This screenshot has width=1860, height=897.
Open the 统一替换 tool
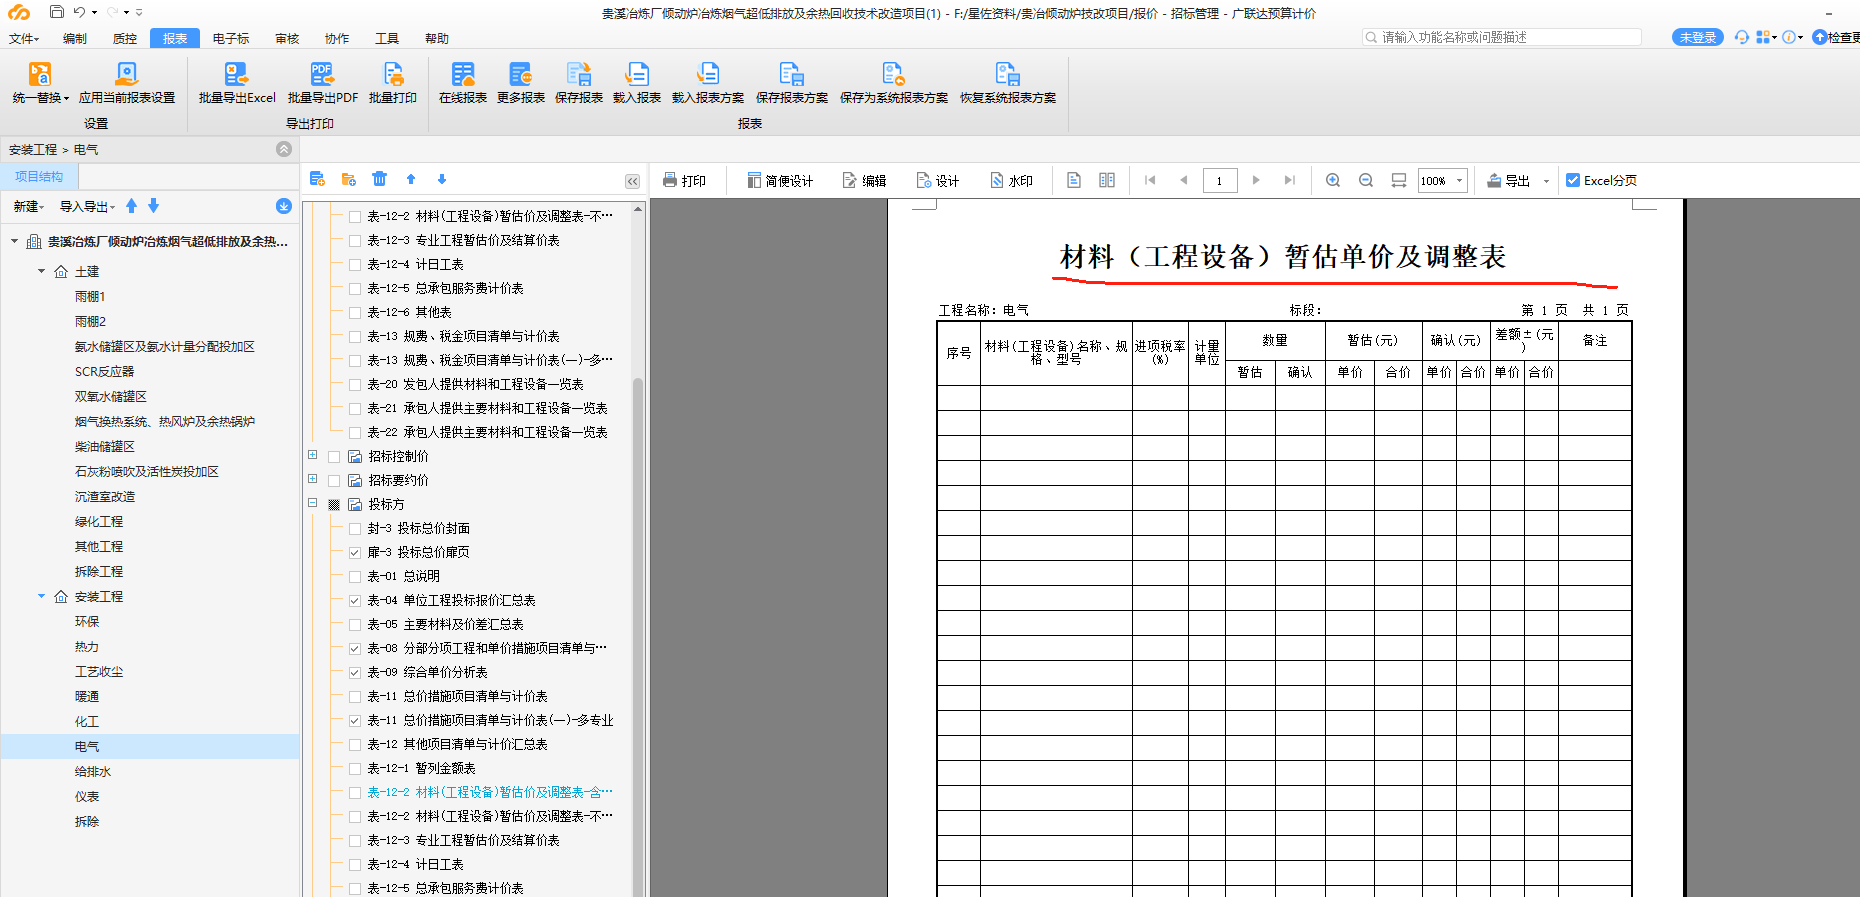40,82
